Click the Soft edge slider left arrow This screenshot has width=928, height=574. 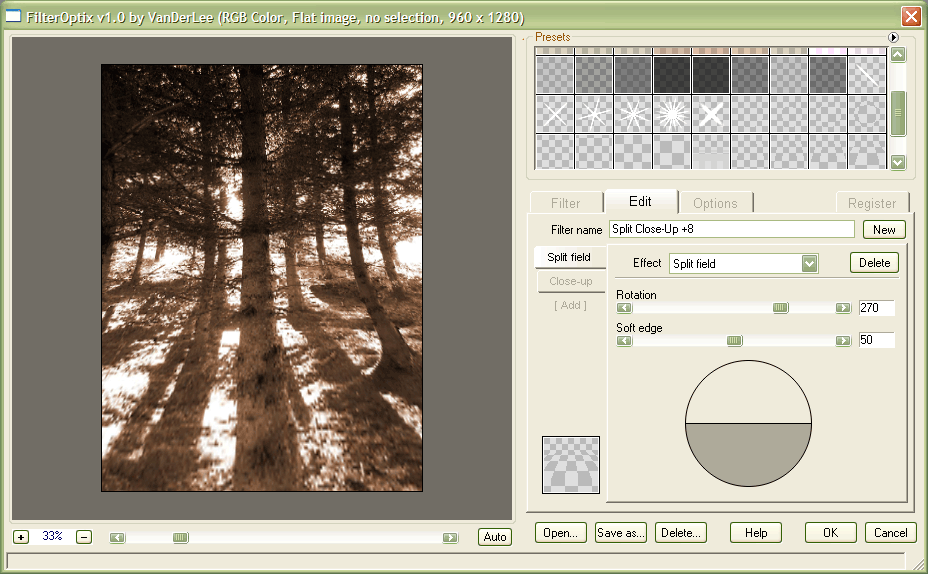[624, 341]
